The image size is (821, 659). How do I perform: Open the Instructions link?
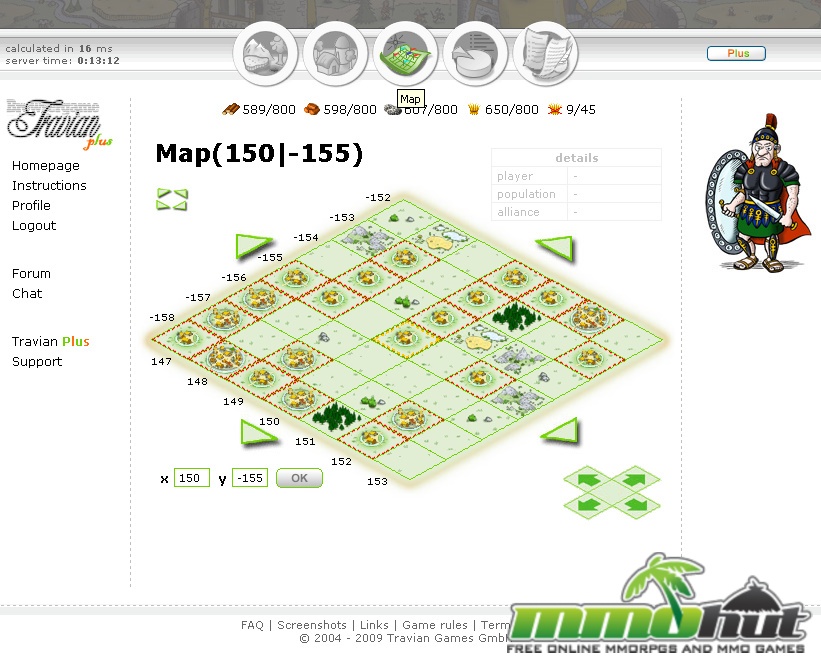[x=49, y=185]
